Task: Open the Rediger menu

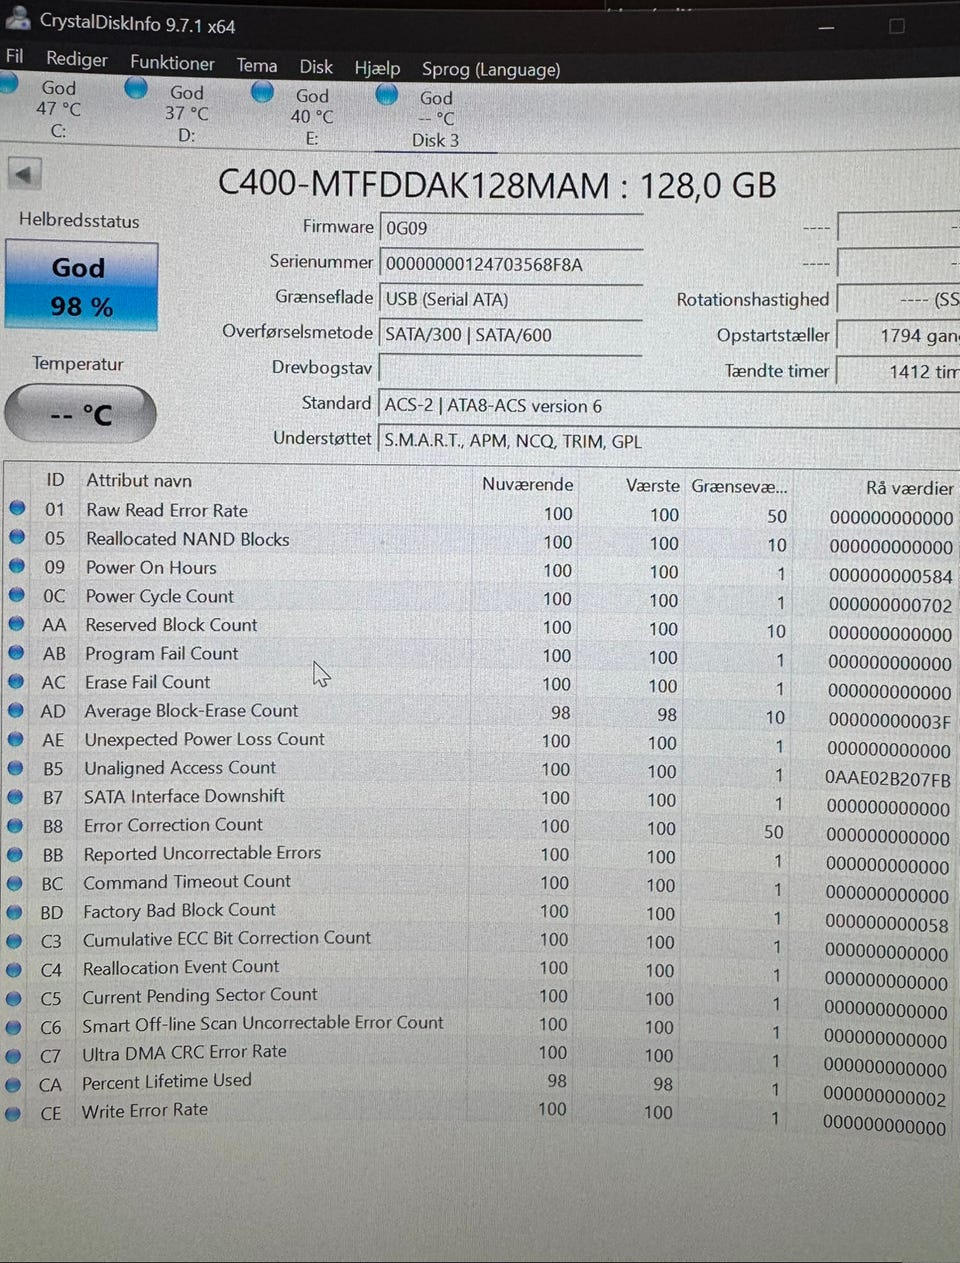Action: [x=76, y=59]
